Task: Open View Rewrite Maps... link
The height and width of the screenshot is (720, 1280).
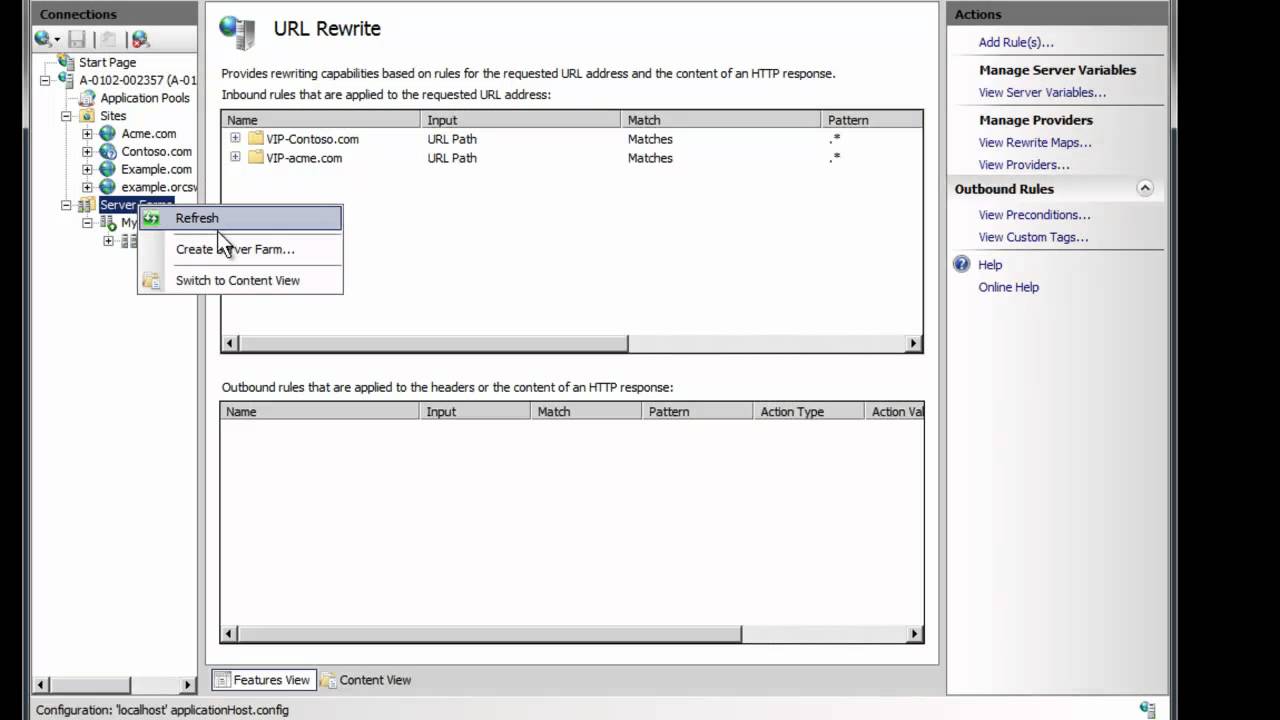Action: coord(1035,143)
